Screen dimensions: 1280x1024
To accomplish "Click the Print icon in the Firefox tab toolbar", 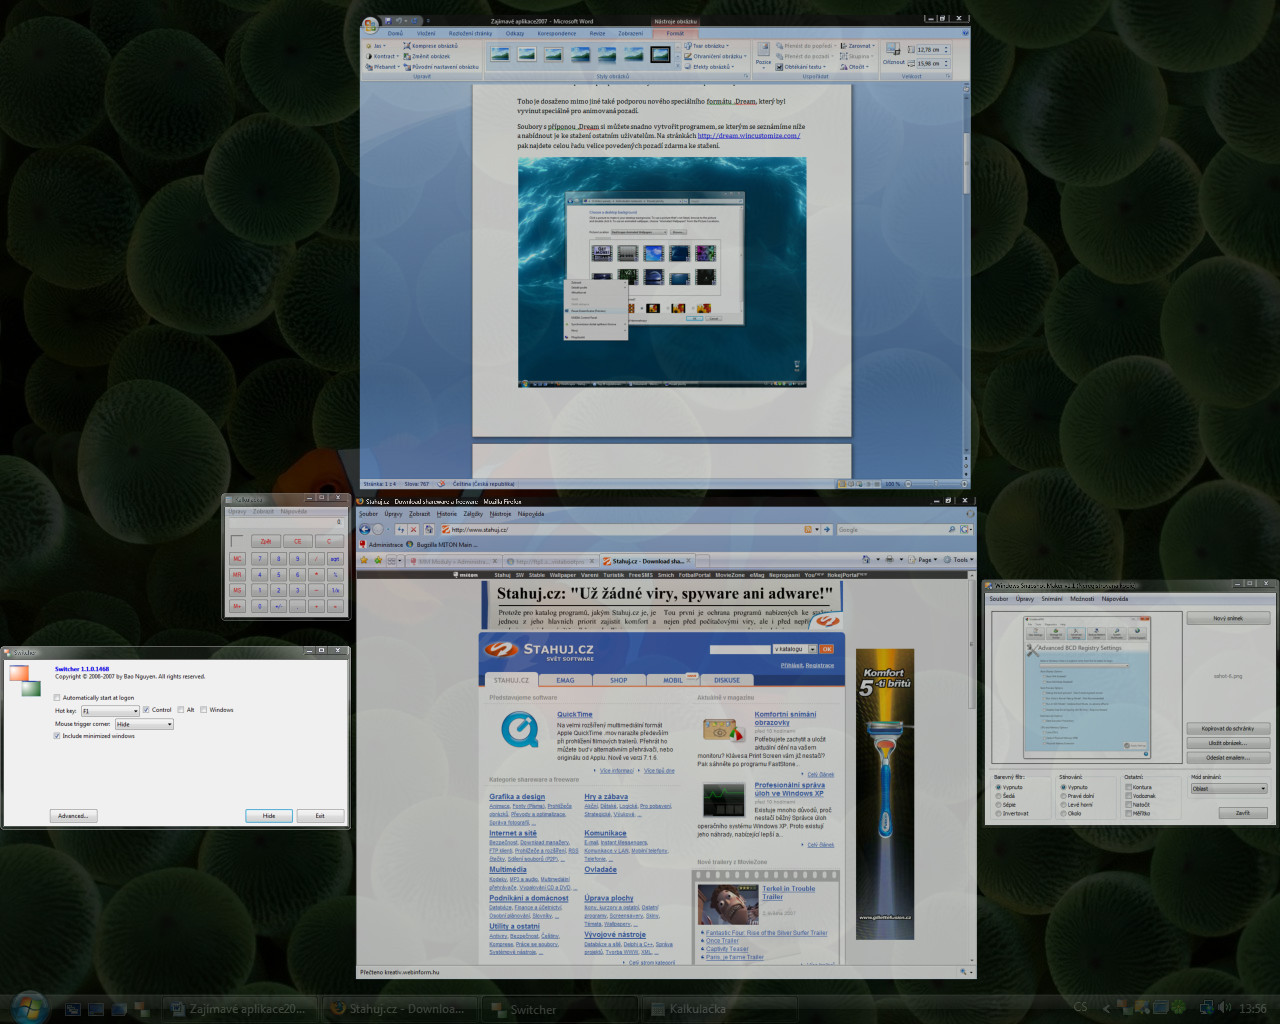I will (888, 560).
